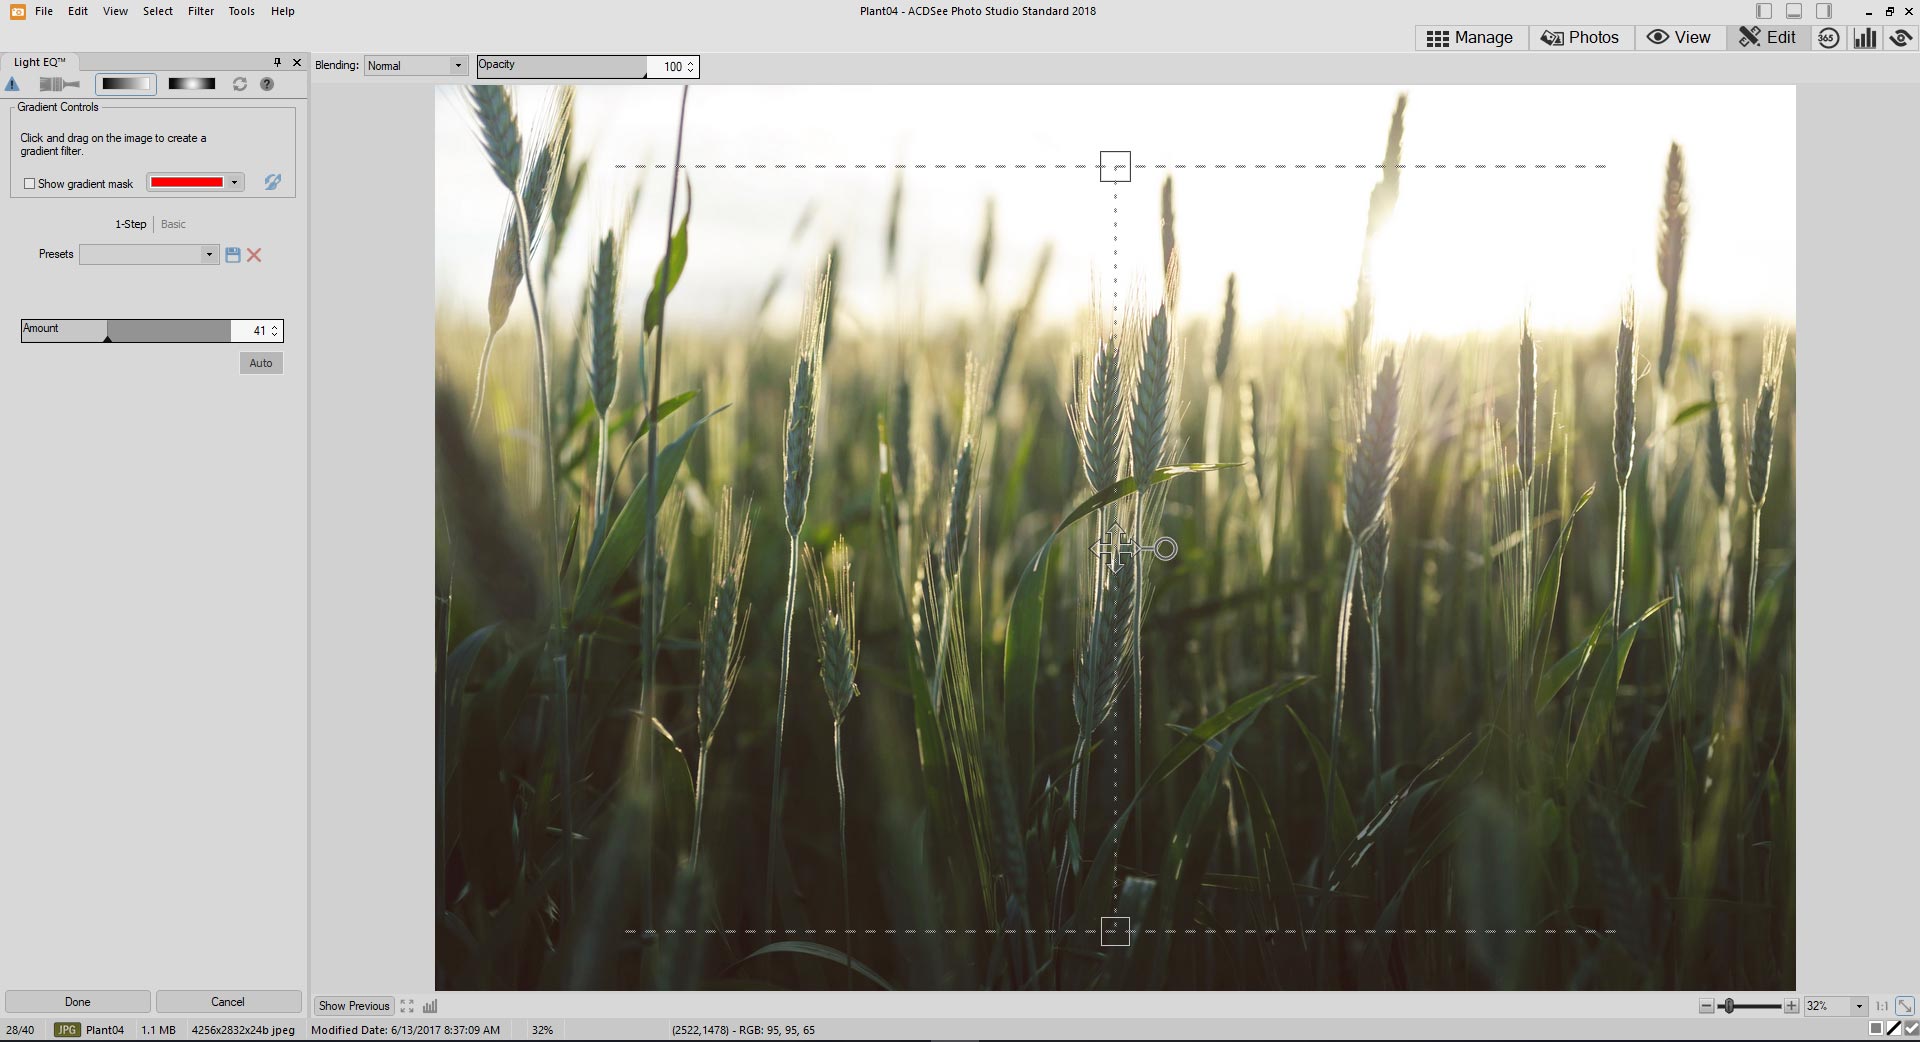The width and height of the screenshot is (1920, 1042).
Task: Open the View menu in menu bar
Action: coord(115,11)
